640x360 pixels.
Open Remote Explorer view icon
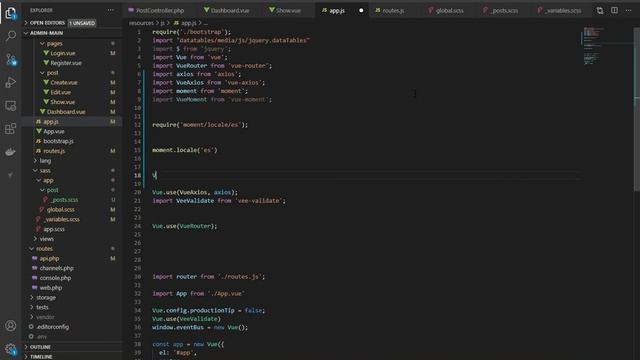[11, 106]
